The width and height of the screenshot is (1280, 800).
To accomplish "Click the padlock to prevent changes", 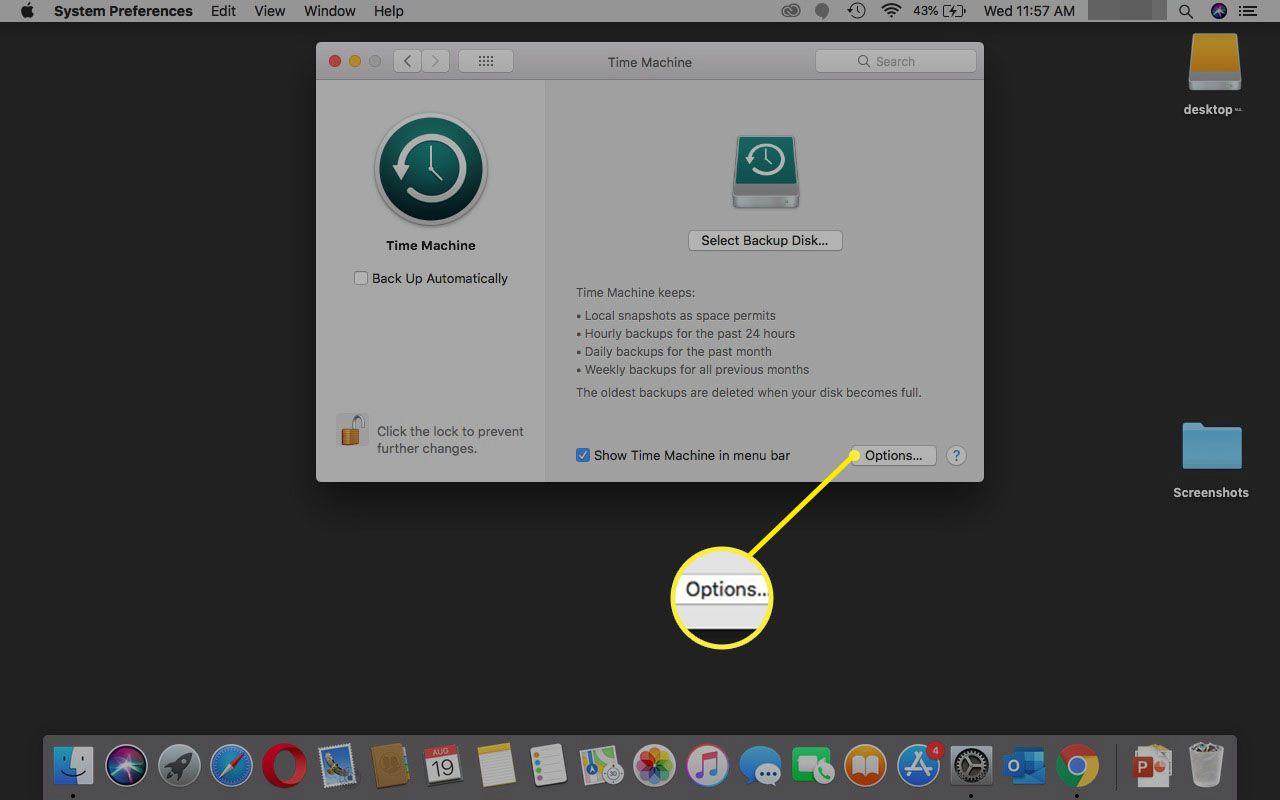I will [351, 431].
